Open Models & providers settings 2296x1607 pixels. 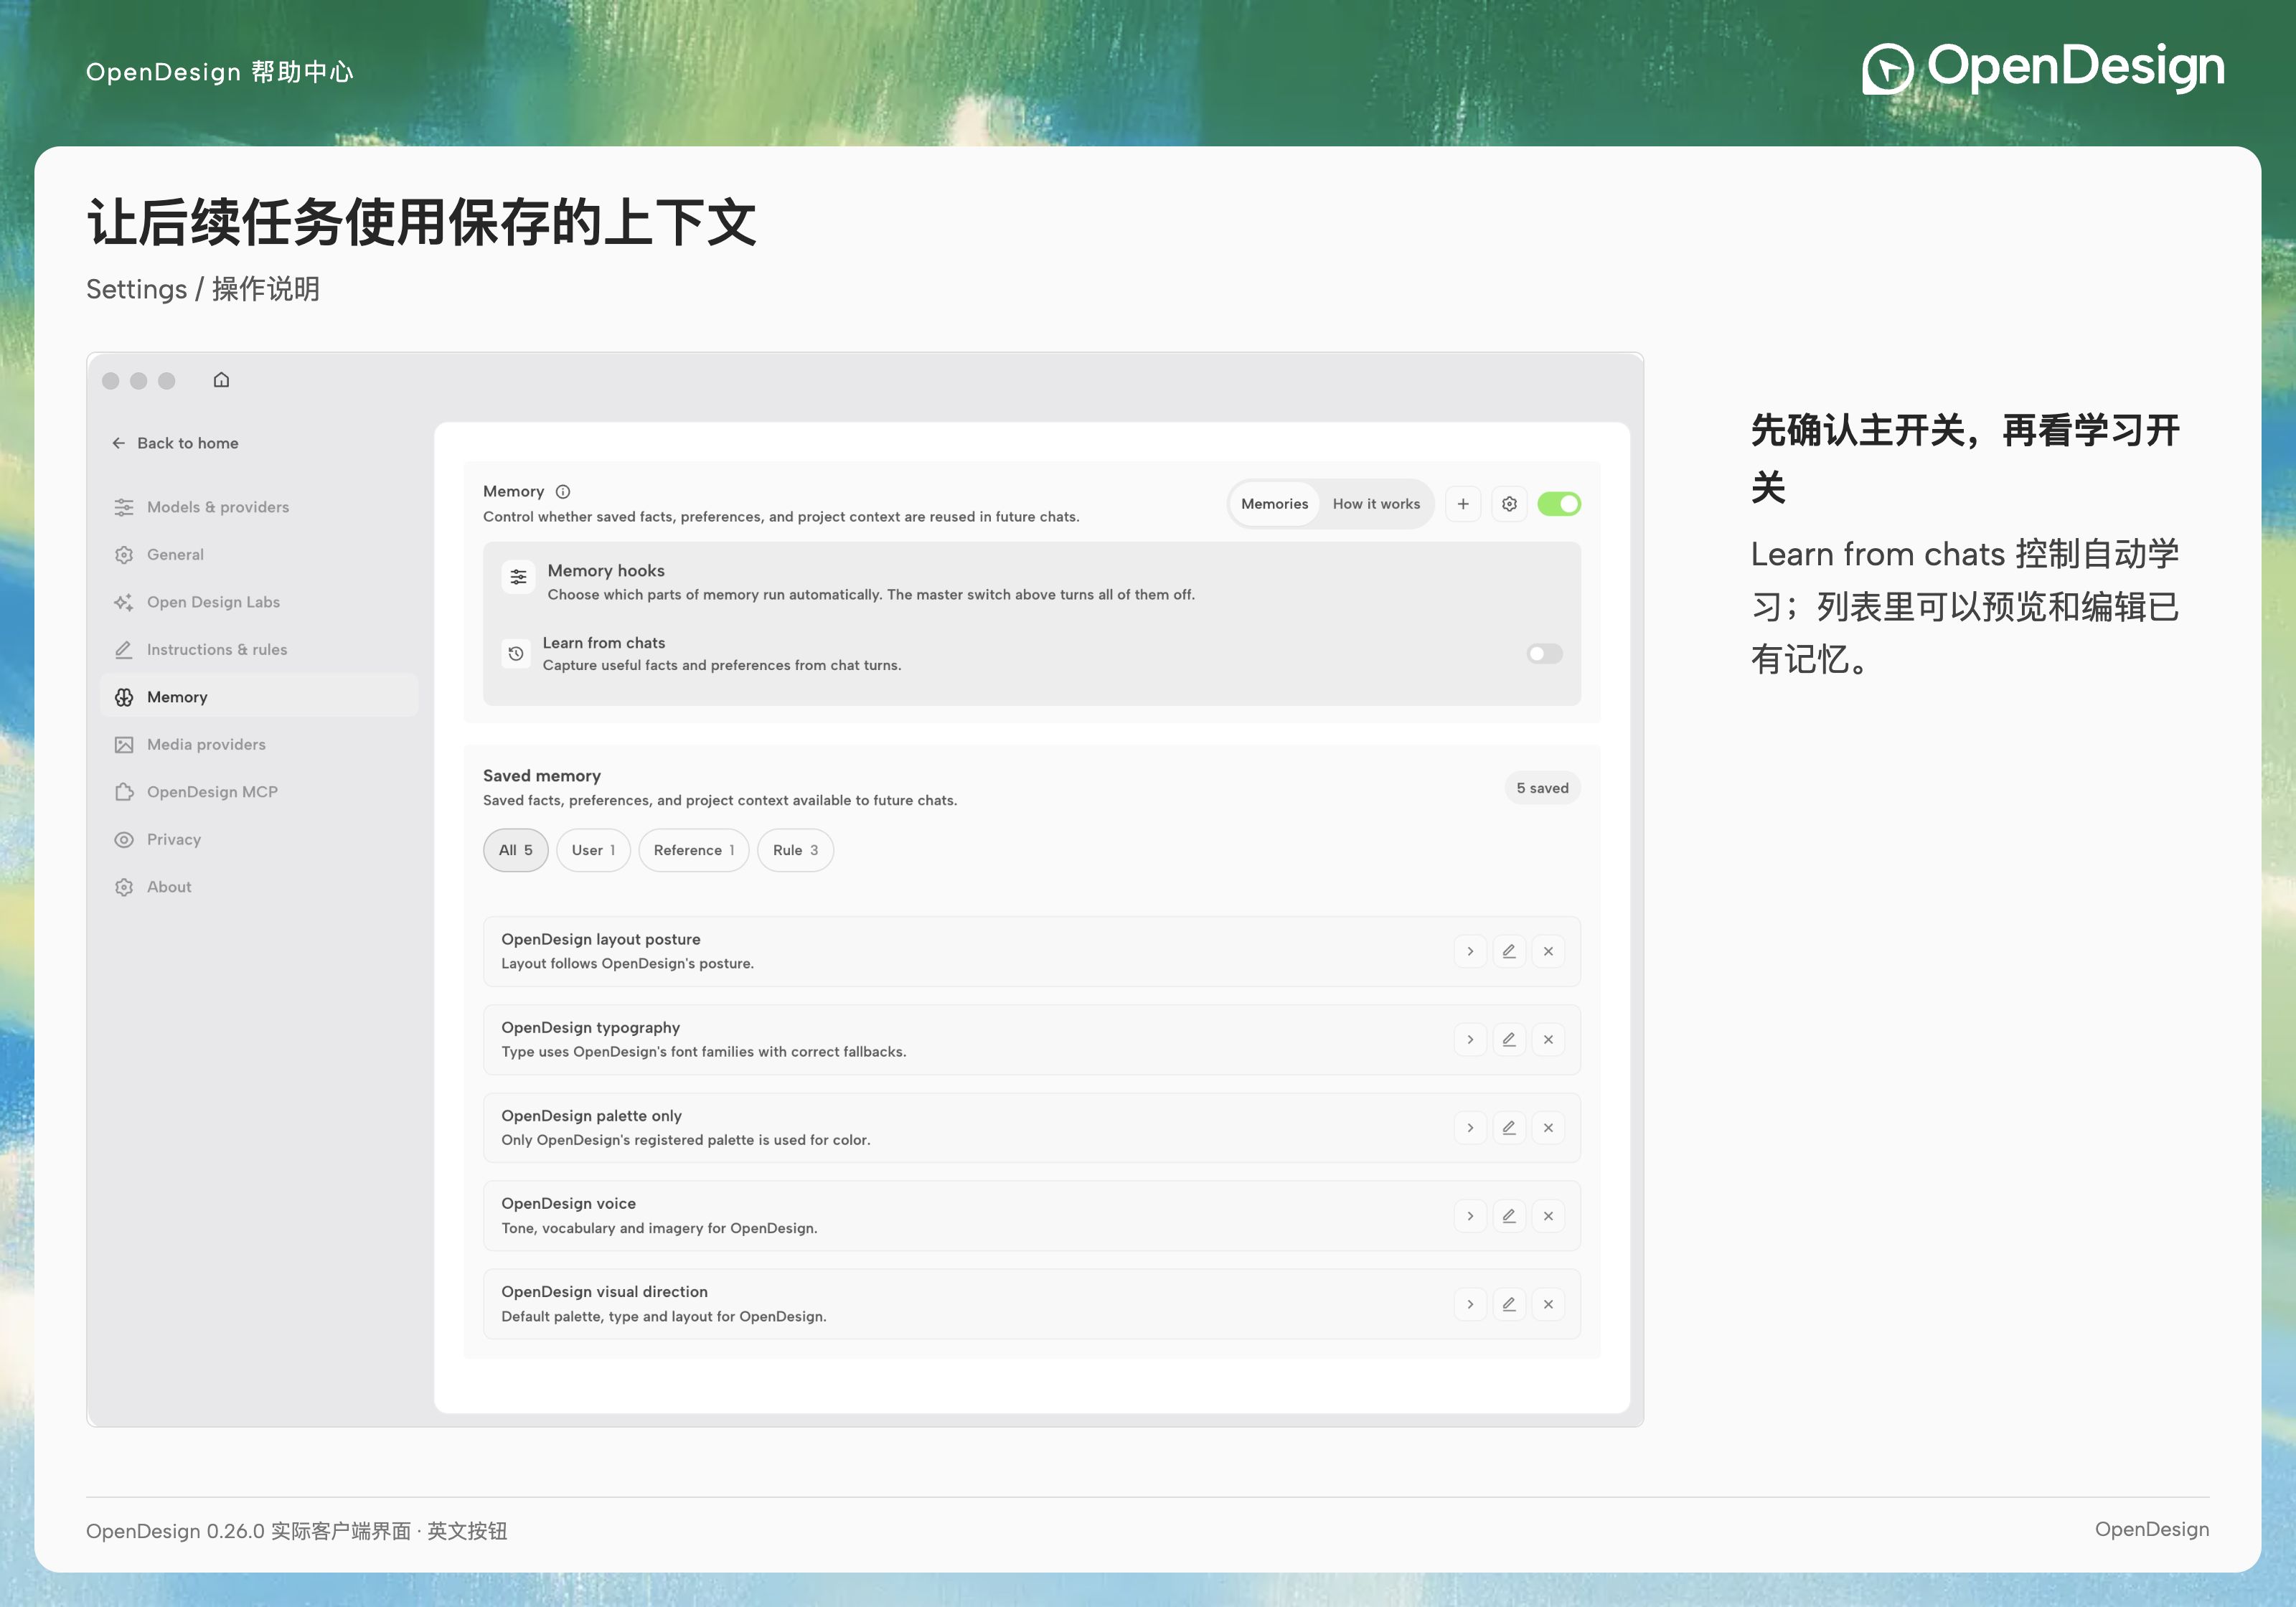[259, 507]
